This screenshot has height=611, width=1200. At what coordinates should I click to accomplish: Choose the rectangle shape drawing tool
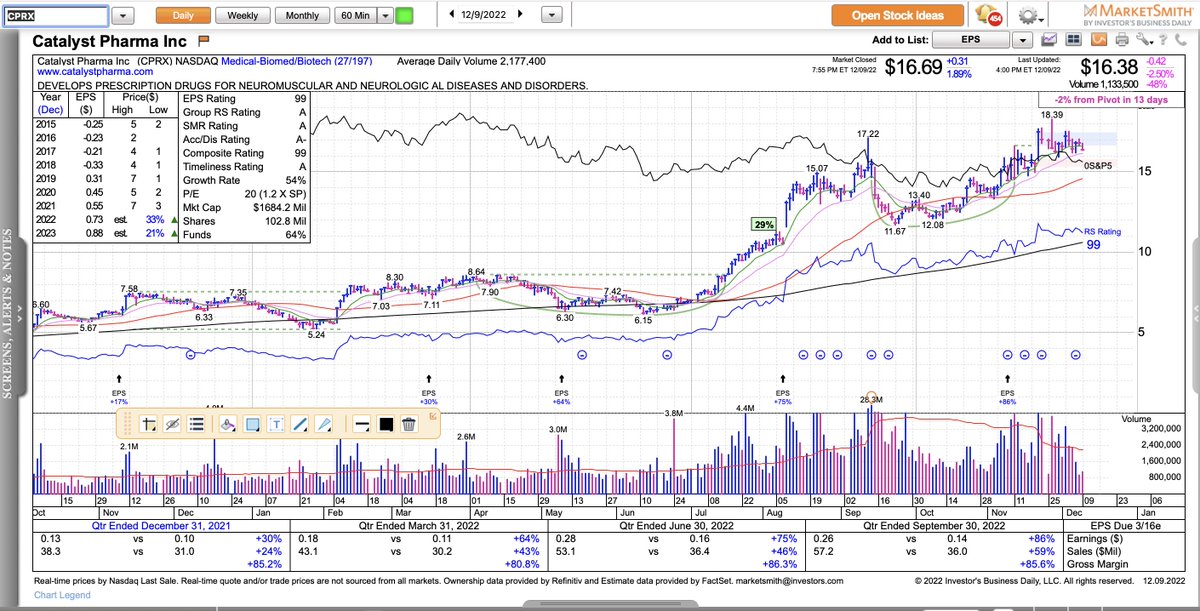252,424
